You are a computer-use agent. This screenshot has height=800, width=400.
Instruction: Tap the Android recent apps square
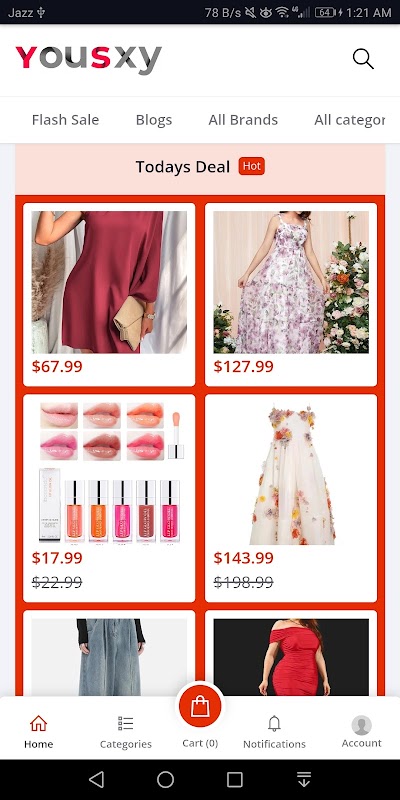point(235,779)
